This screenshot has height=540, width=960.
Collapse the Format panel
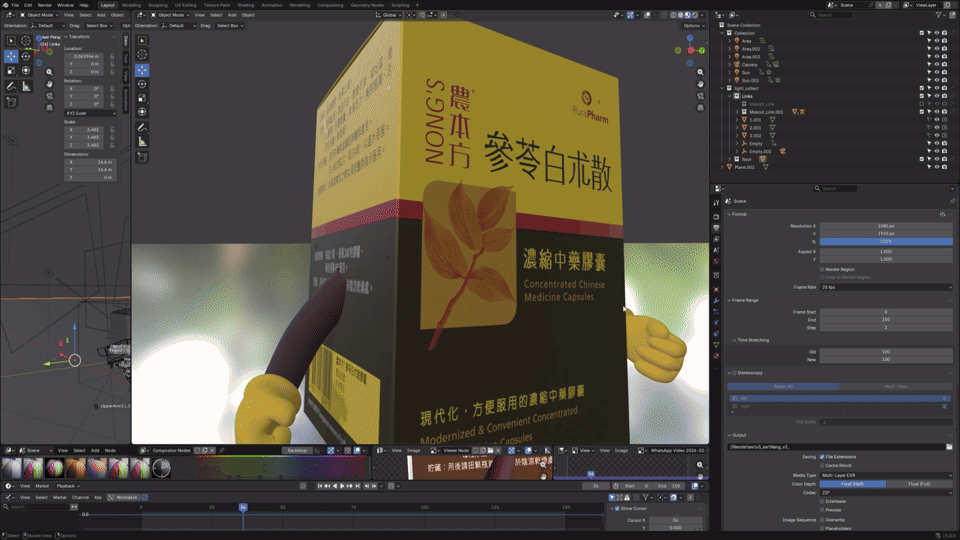click(729, 214)
